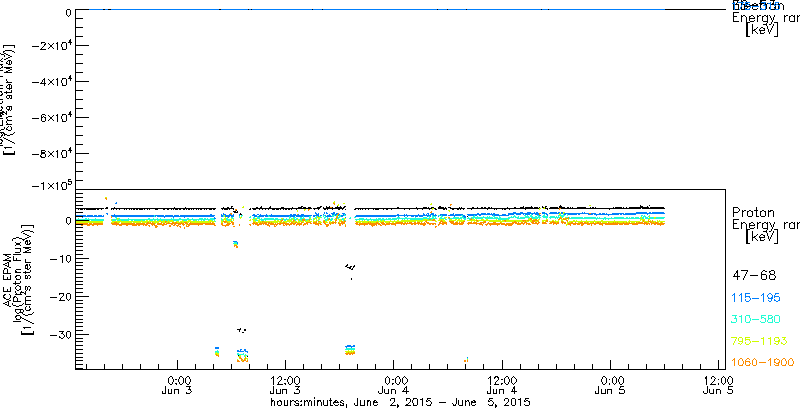Click the 47-68 proton energy legend entry
Screen dimensions: 800x410
click(754, 276)
